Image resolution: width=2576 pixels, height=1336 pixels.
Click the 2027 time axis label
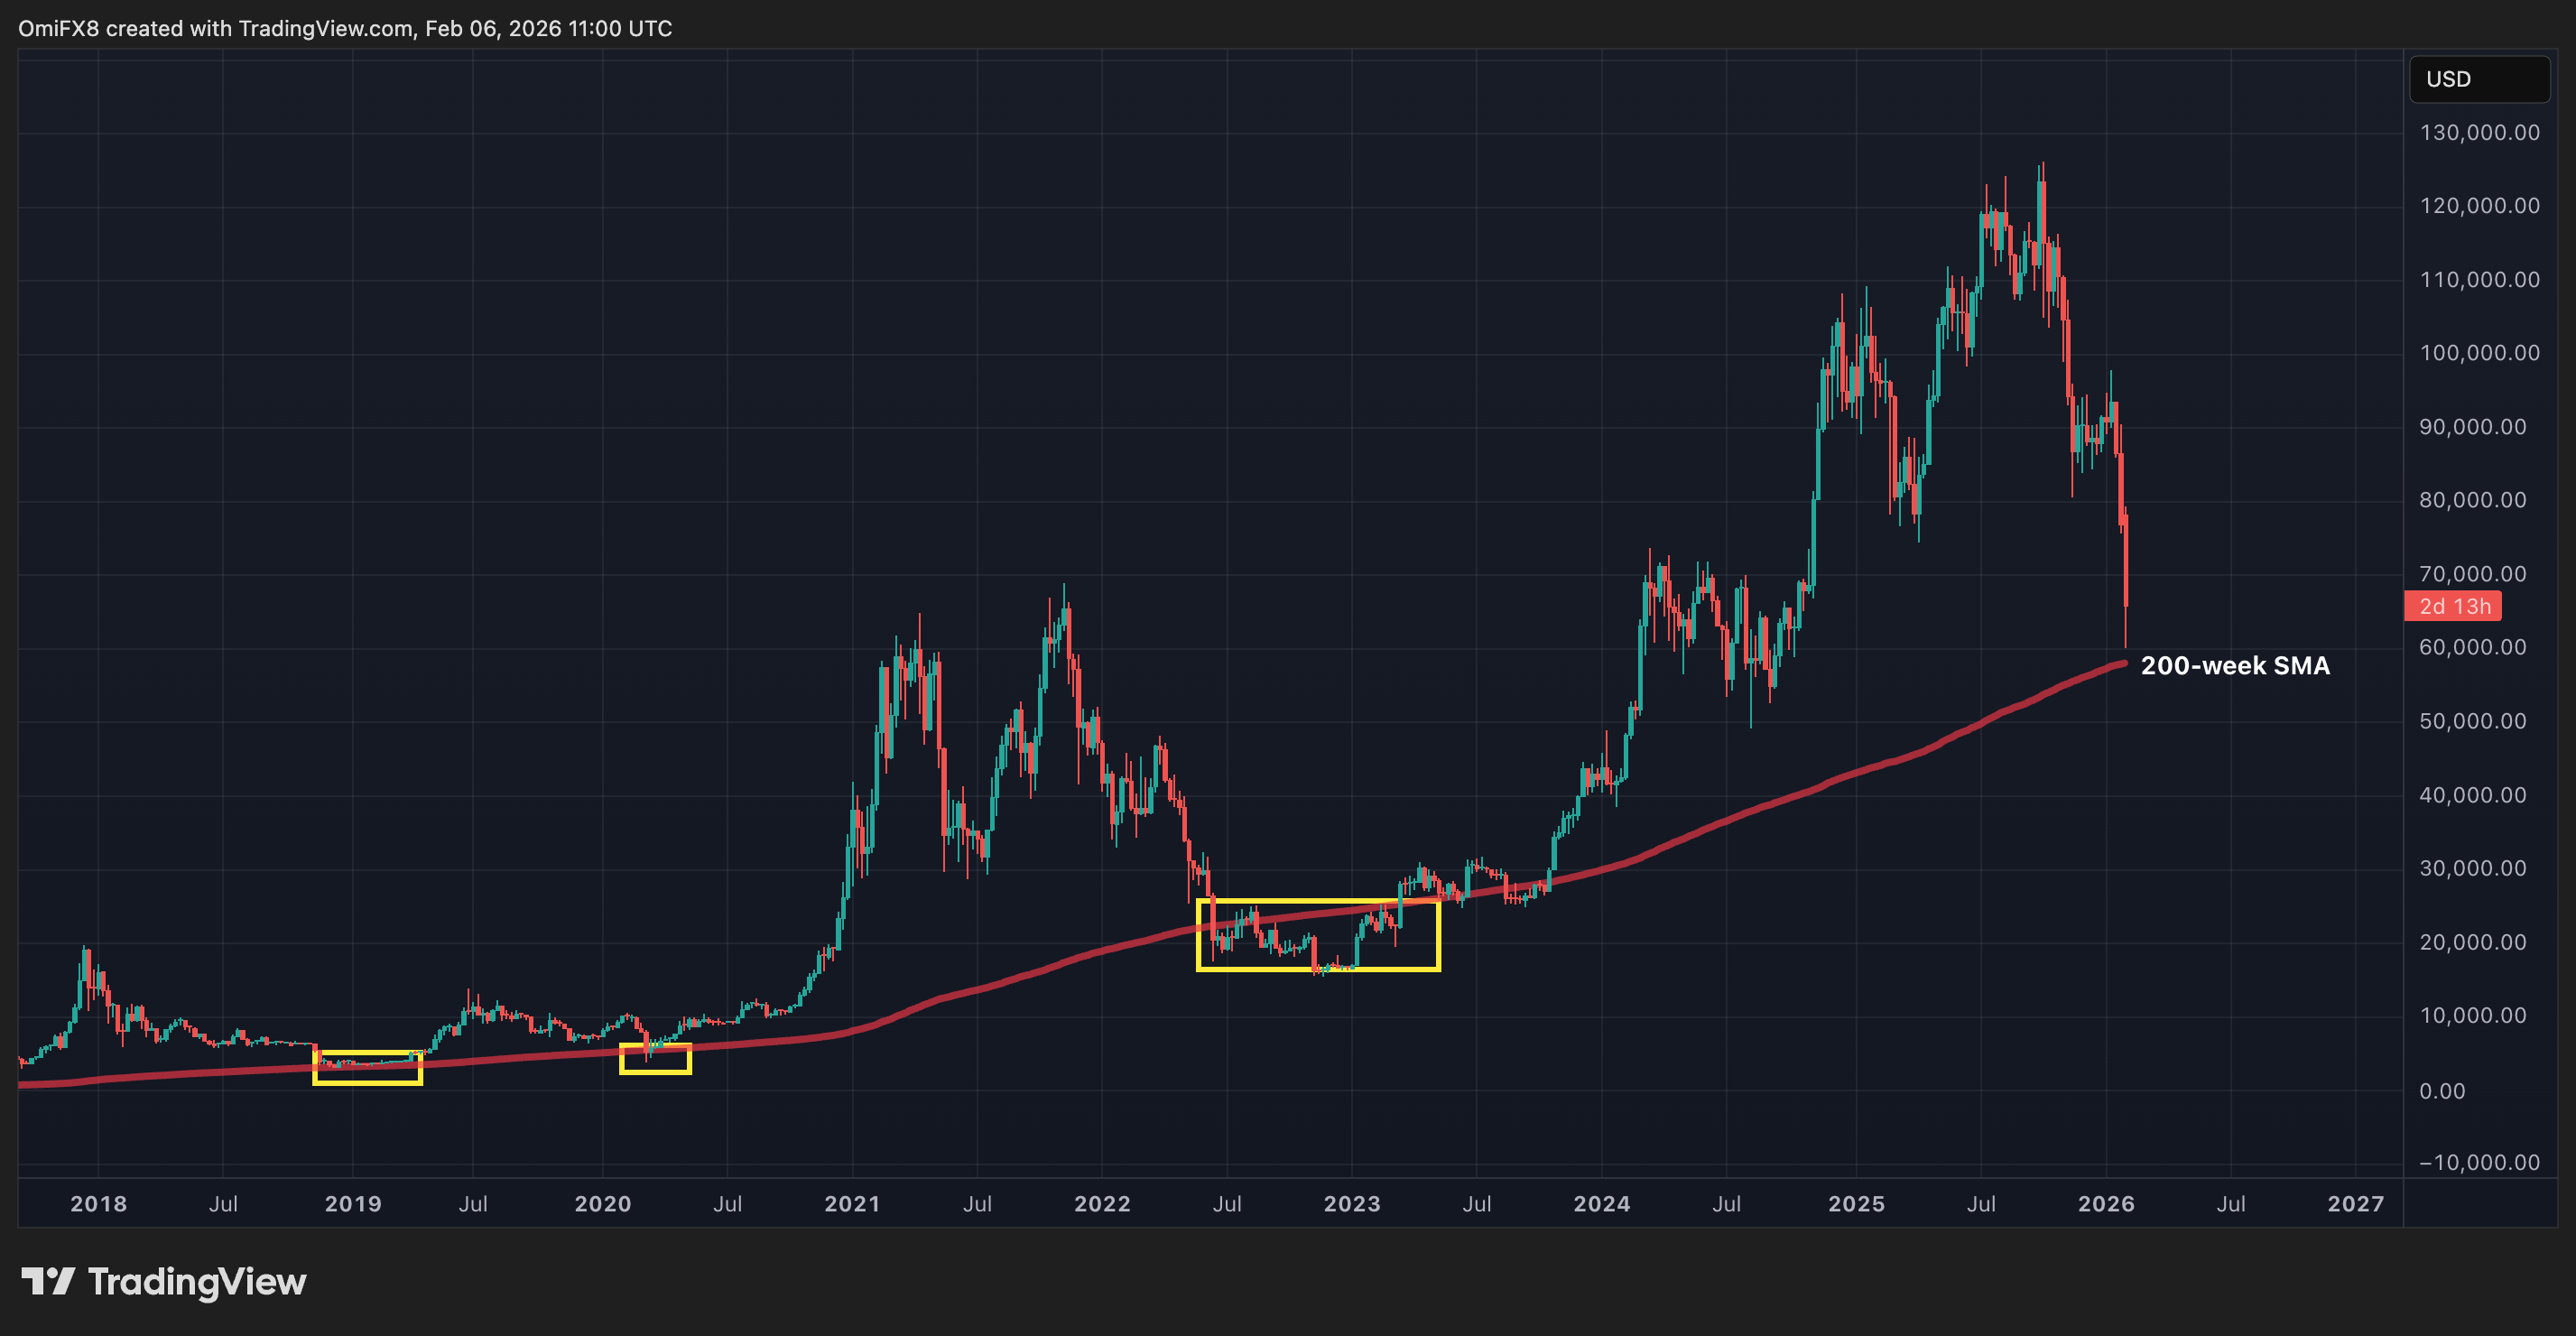[x=2355, y=1204]
